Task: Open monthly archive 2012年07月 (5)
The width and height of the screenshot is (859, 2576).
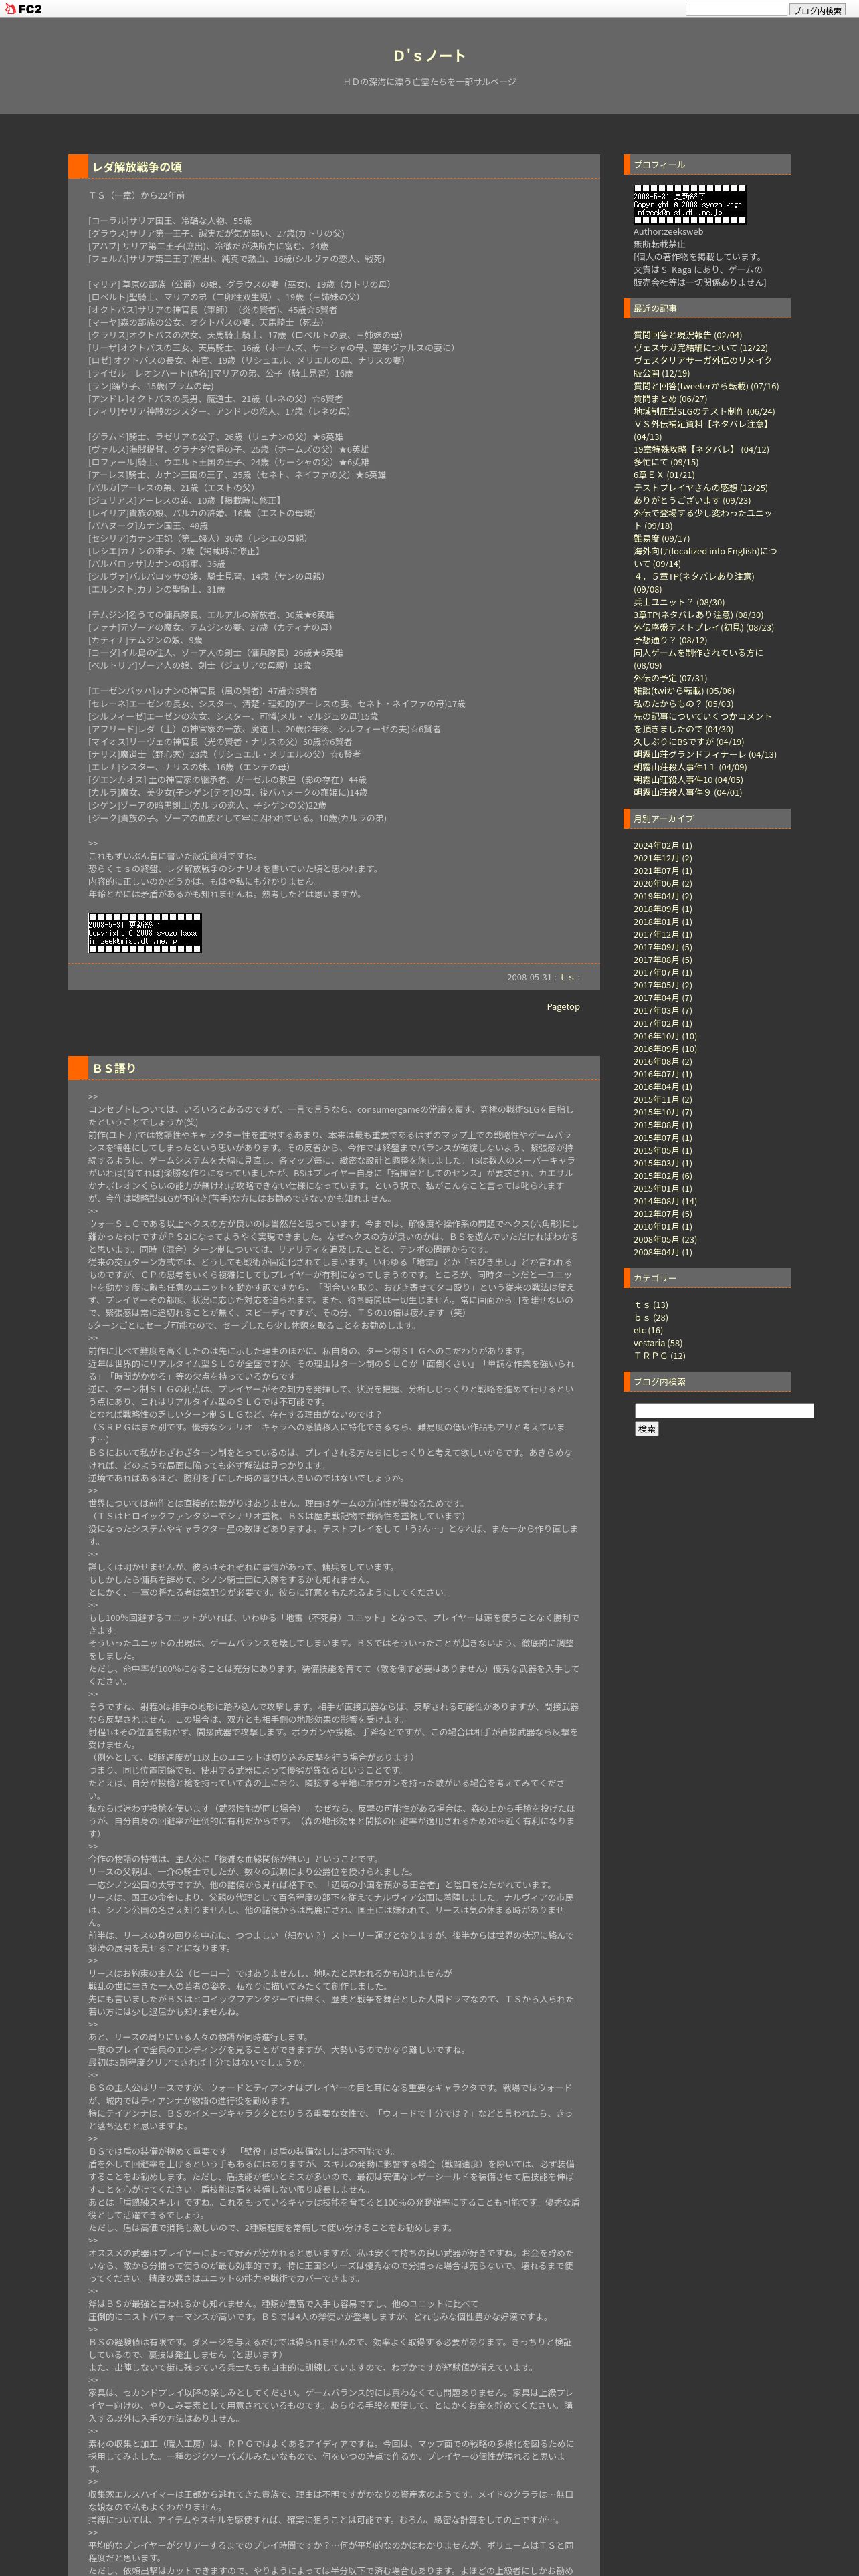Action: (662, 1214)
